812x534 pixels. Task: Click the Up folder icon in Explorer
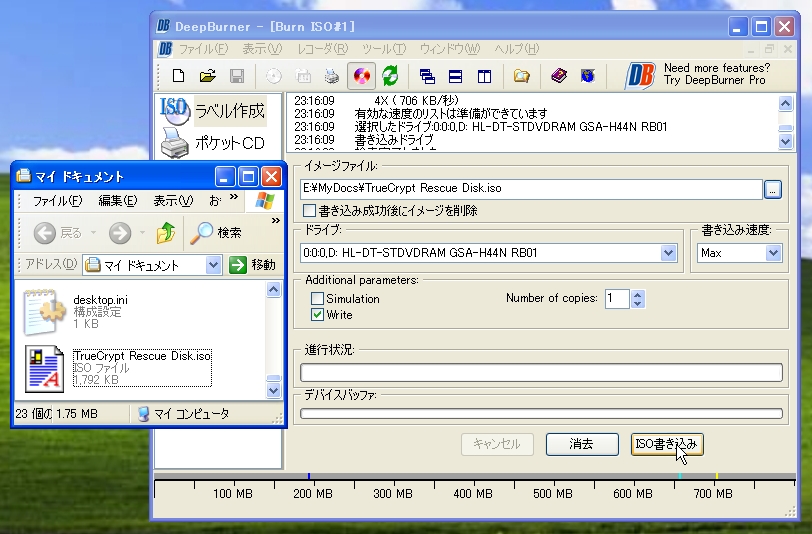[x=166, y=233]
